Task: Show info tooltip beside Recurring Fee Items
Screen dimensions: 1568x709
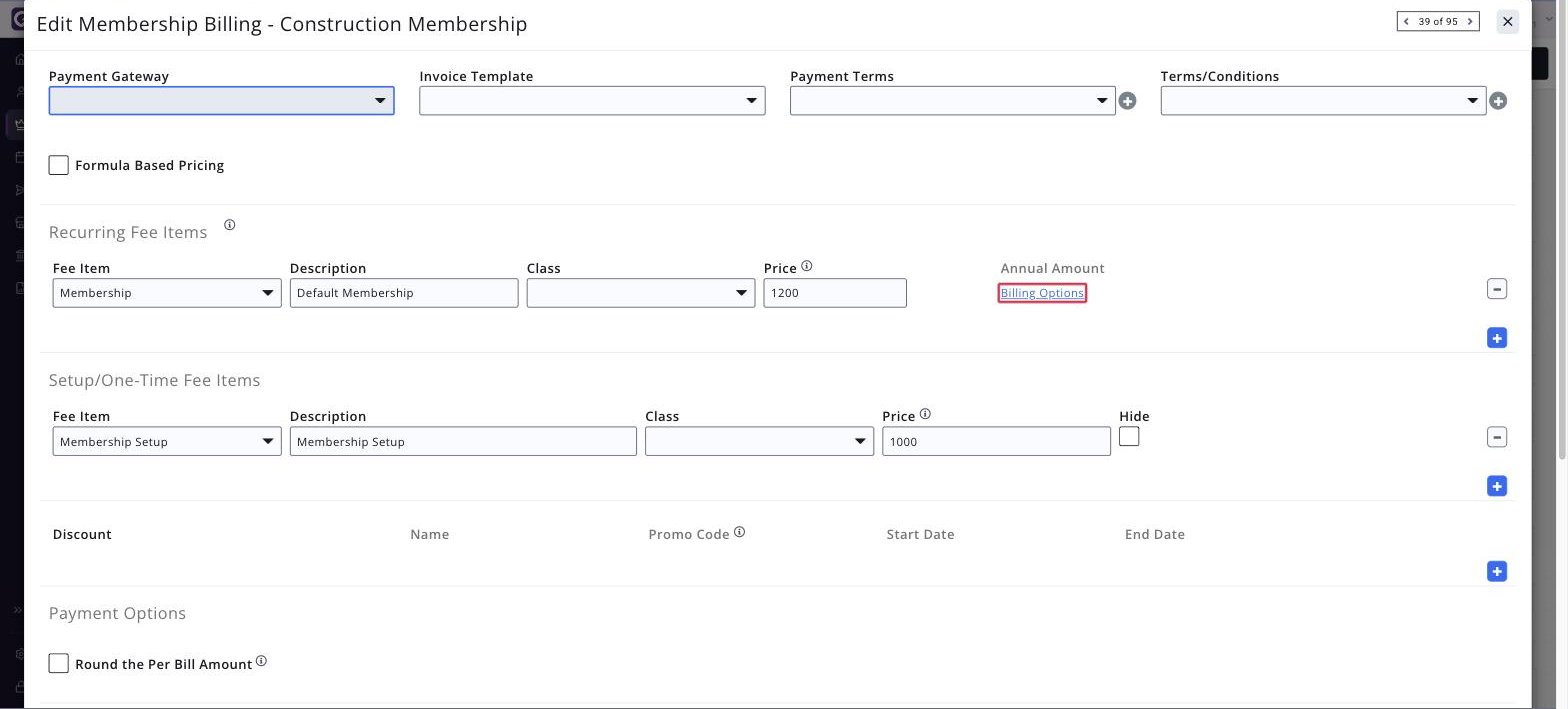Action: pyautogui.click(x=229, y=226)
